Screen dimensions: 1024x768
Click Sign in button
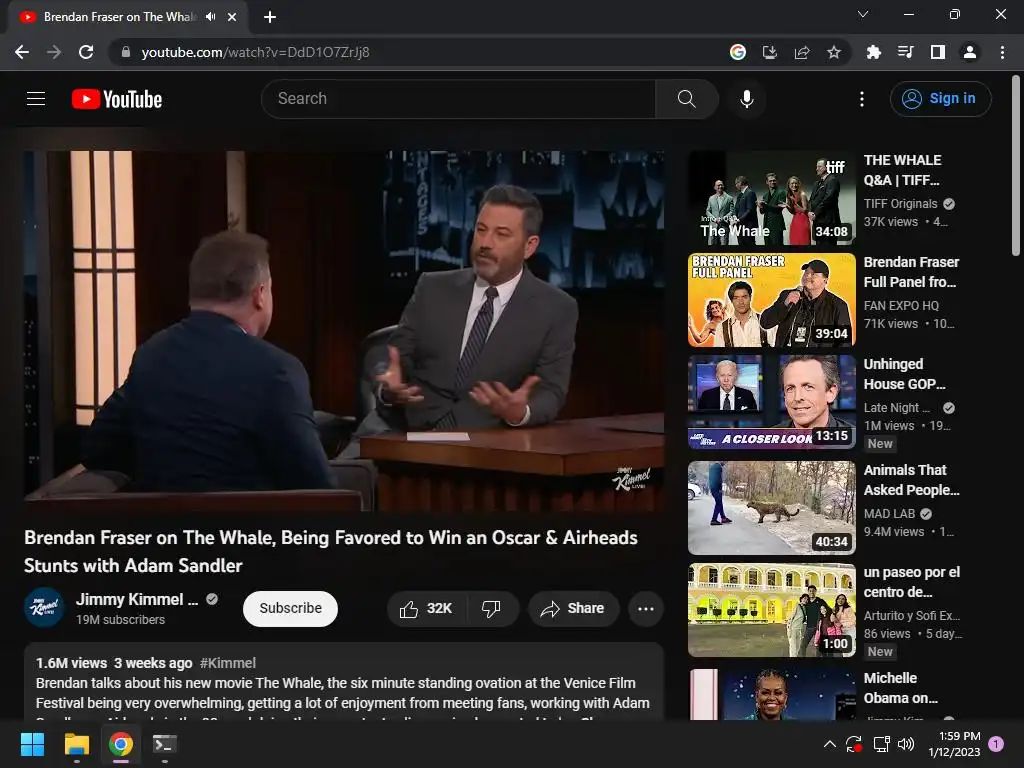tap(940, 99)
